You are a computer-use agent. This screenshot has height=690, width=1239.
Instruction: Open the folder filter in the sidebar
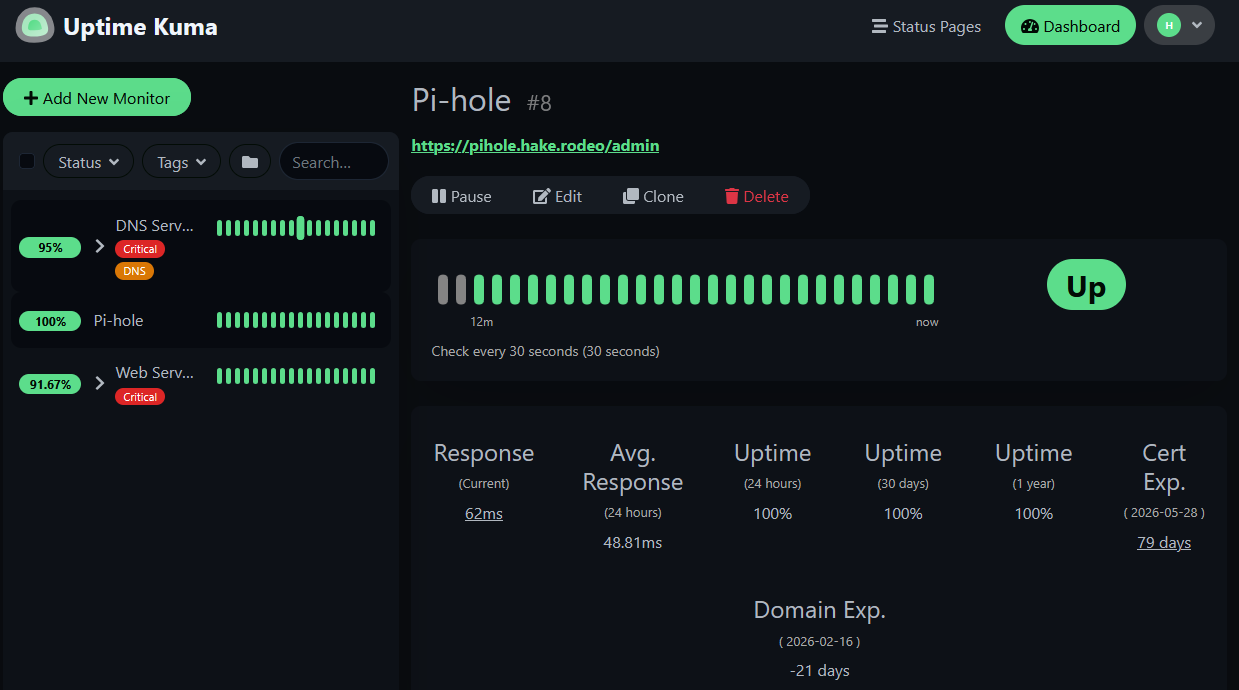pos(249,160)
